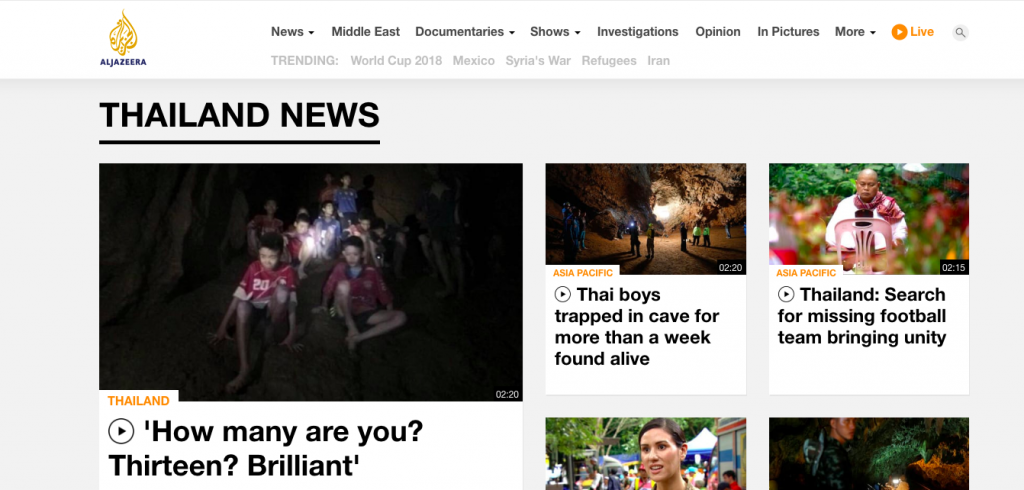The height and width of the screenshot is (490, 1024).
Task: Open the In Pictures section
Action: coord(788,32)
